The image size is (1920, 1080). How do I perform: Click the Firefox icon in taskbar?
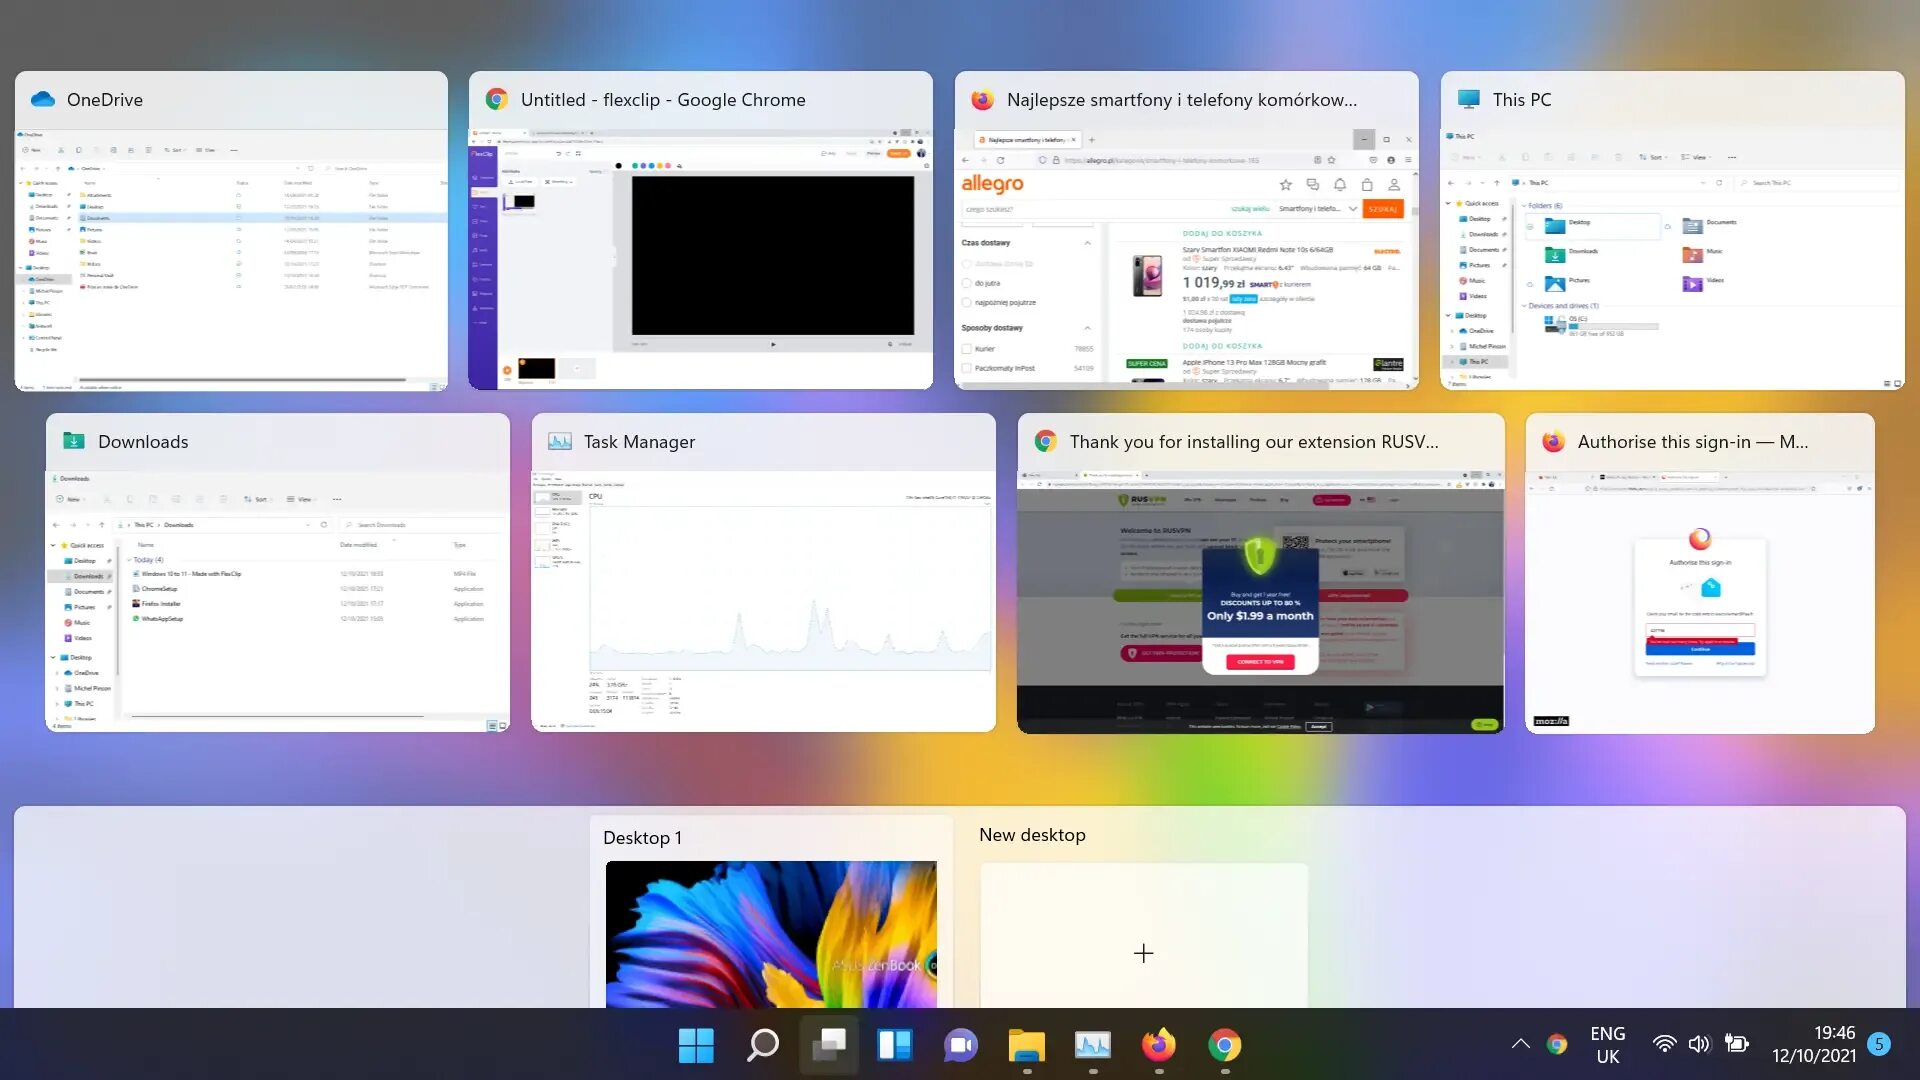point(1158,1045)
